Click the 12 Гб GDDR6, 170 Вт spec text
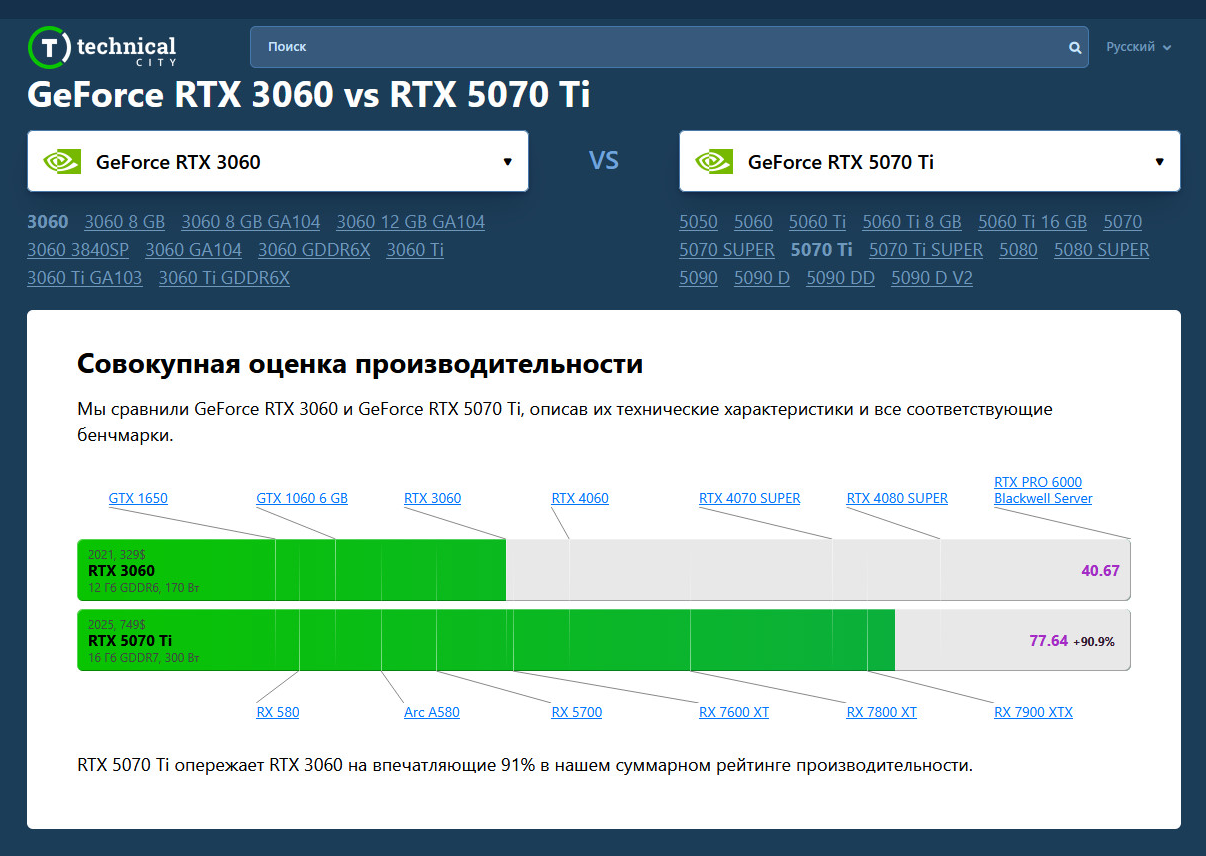 [144, 588]
